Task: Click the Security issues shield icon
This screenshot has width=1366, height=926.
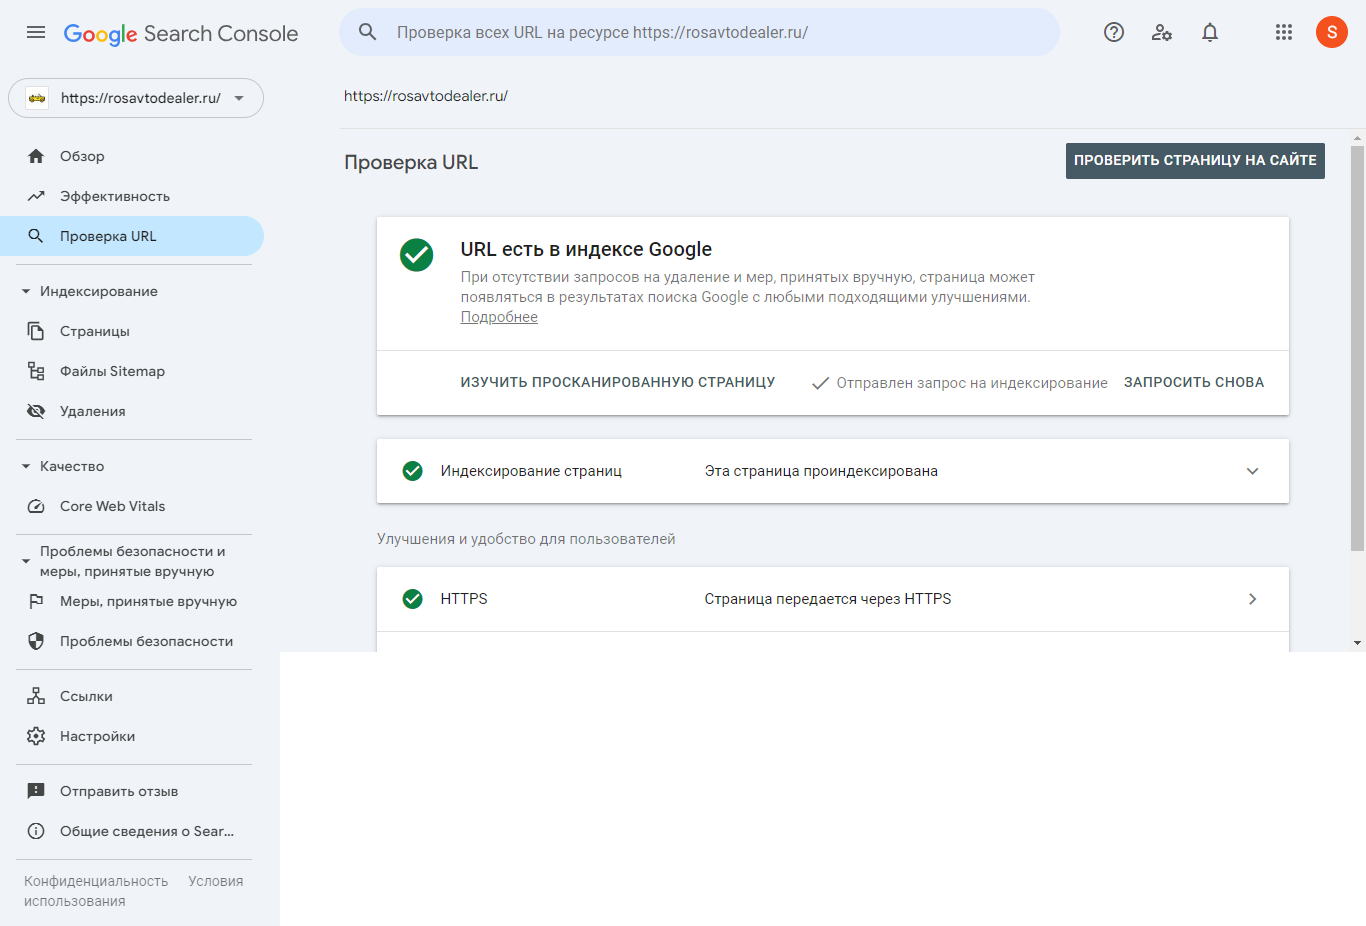Action: click(36, 641)
